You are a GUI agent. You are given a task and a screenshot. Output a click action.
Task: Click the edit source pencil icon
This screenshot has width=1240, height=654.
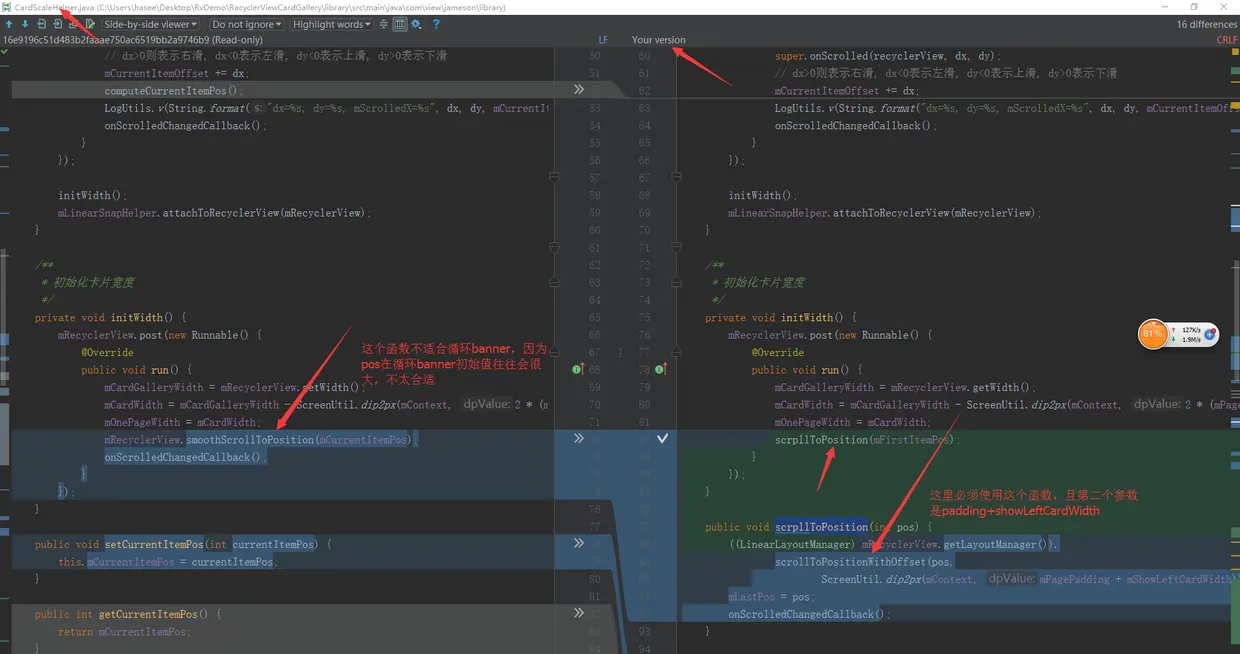90,24
